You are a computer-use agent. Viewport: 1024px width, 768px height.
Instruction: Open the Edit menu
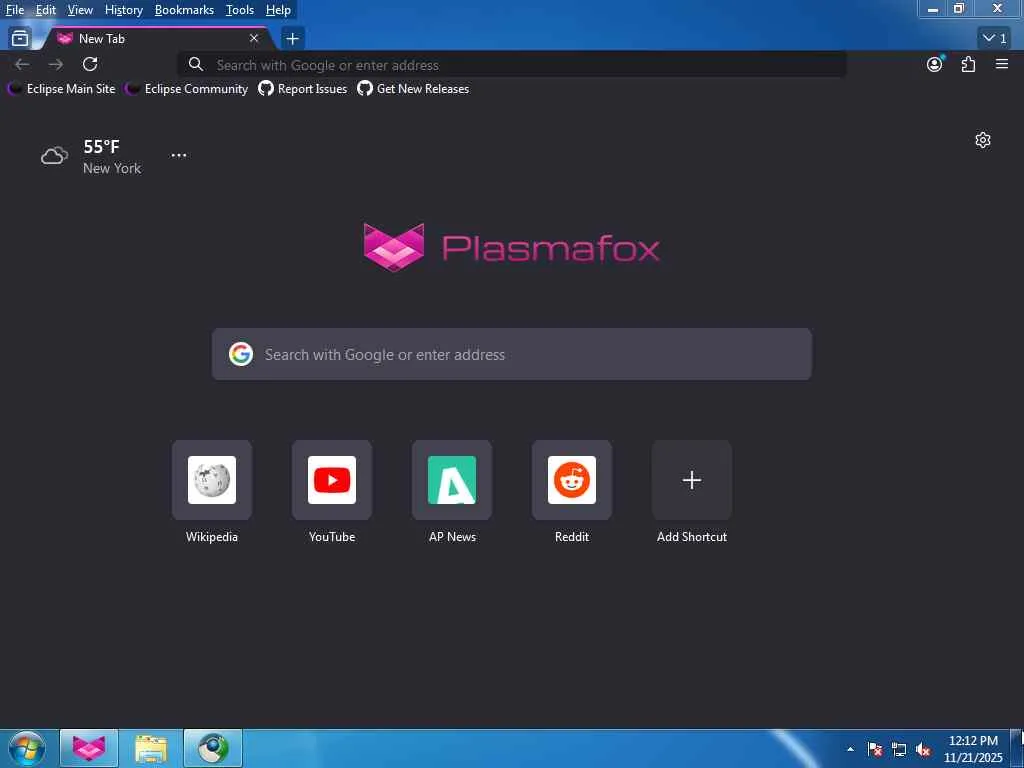coord(46,10)
